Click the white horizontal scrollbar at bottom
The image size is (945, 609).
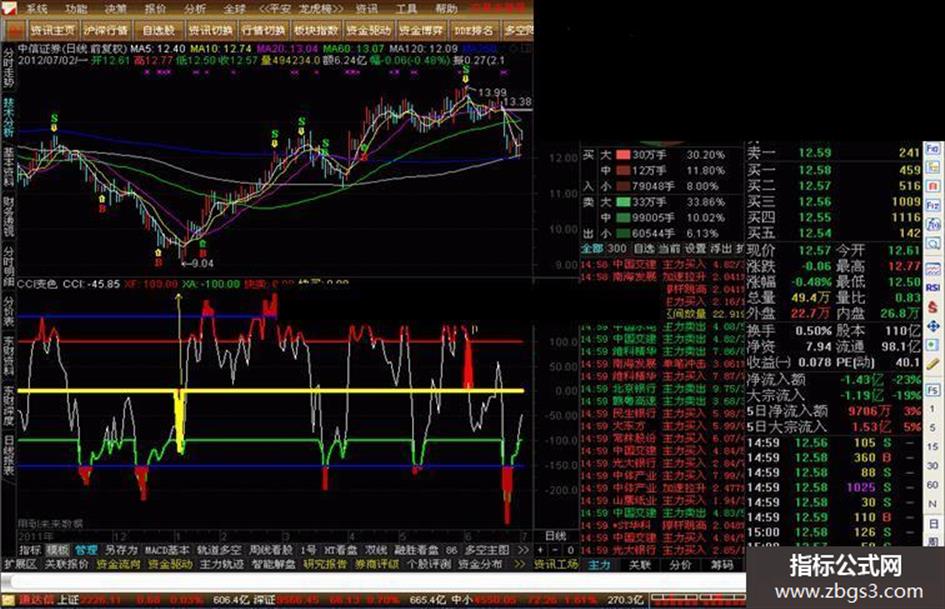click(374, 582)
